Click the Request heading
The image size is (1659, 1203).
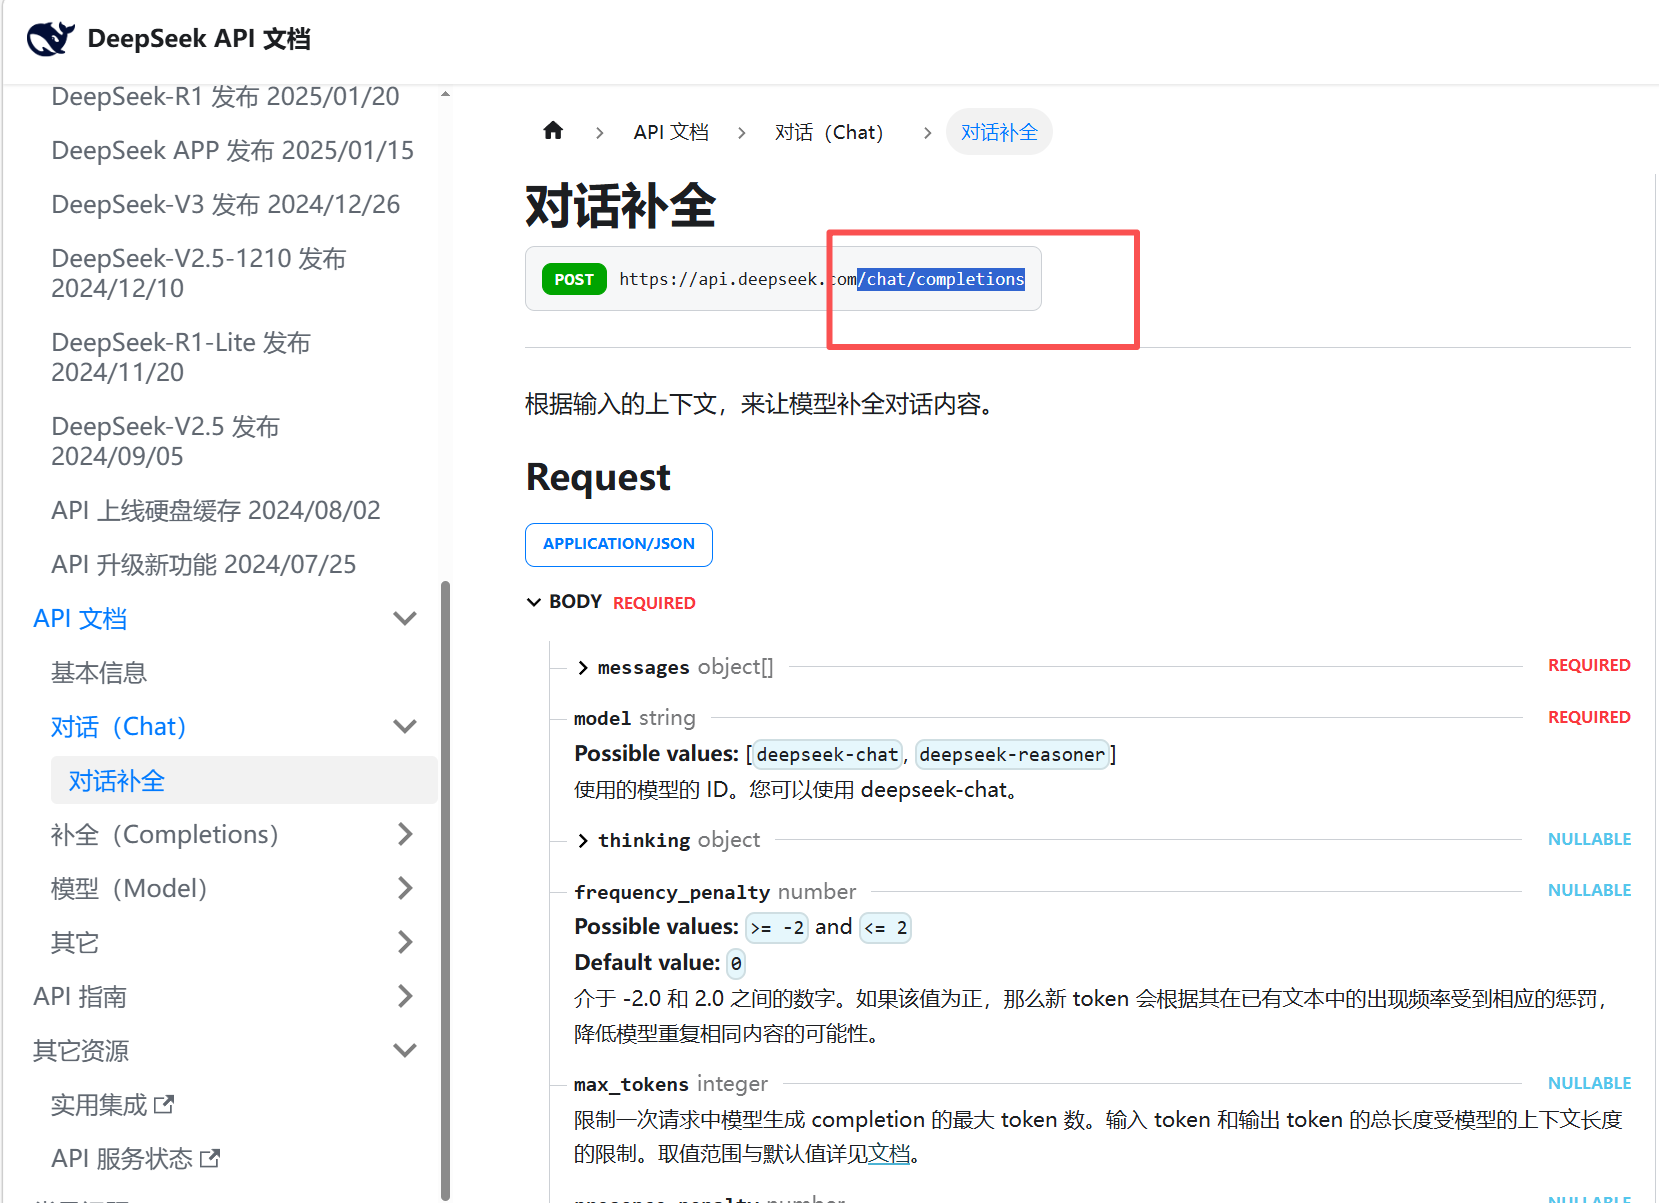click(x=598, y=477)
